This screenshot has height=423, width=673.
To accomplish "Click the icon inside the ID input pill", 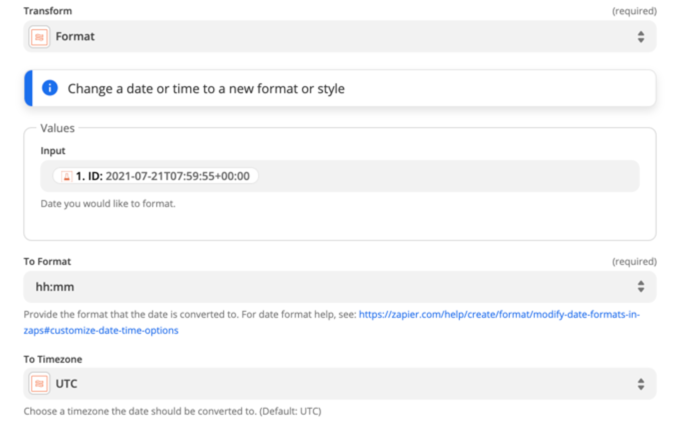I will click(x=66, y=176).
